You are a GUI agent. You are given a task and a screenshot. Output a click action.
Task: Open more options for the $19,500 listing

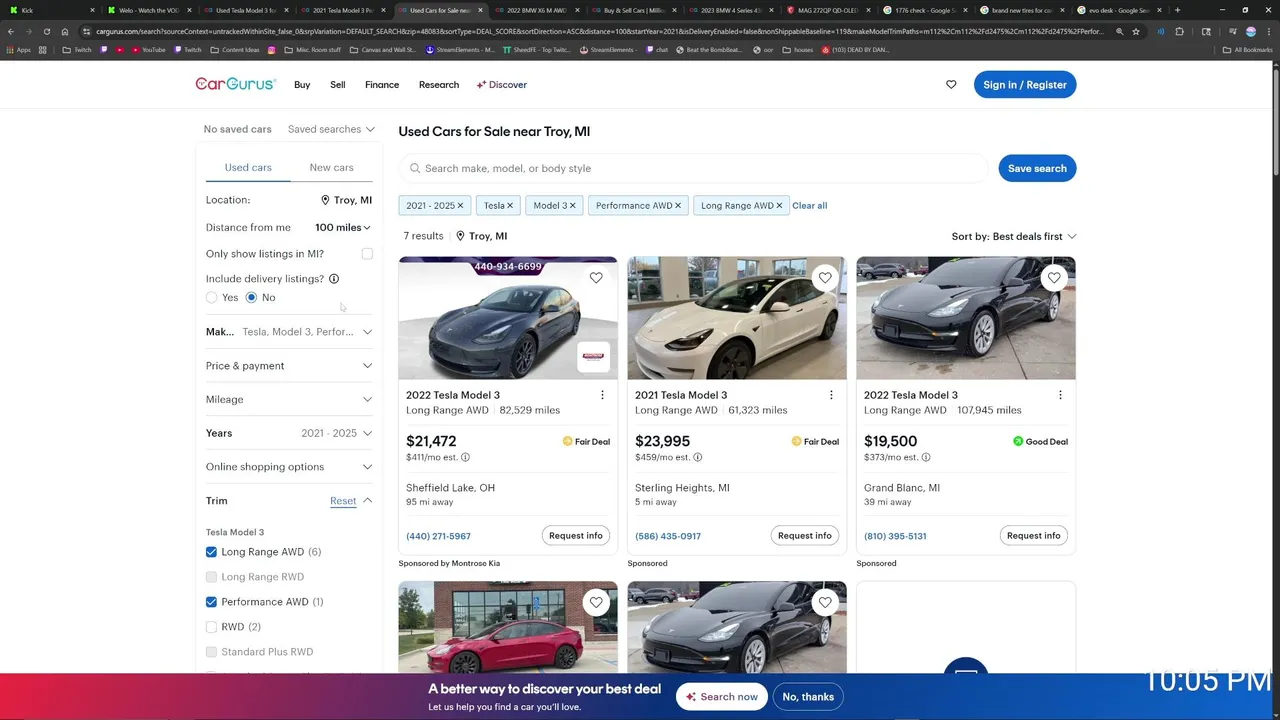(1060, 395)
